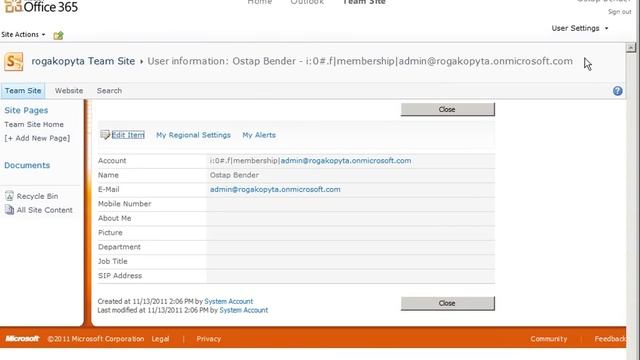Screen dimensions: 640x360
Task: Click the Picture field label
Action: coord(110,233)
